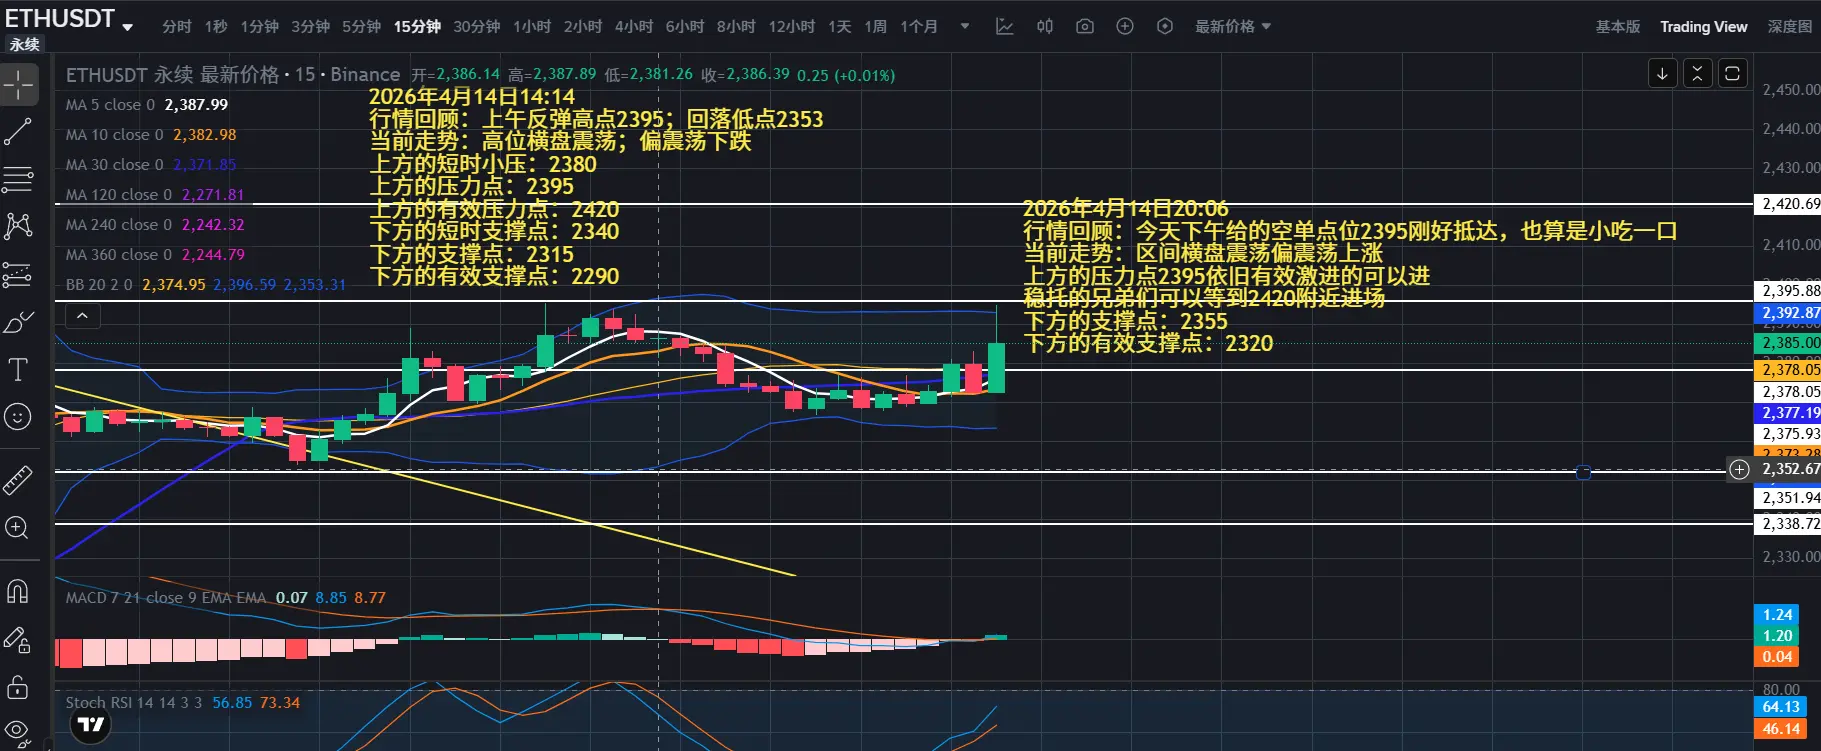Select the Trading View chart tab
The height and width of the screenshot is (751, 1821).
pos(1704,27)
